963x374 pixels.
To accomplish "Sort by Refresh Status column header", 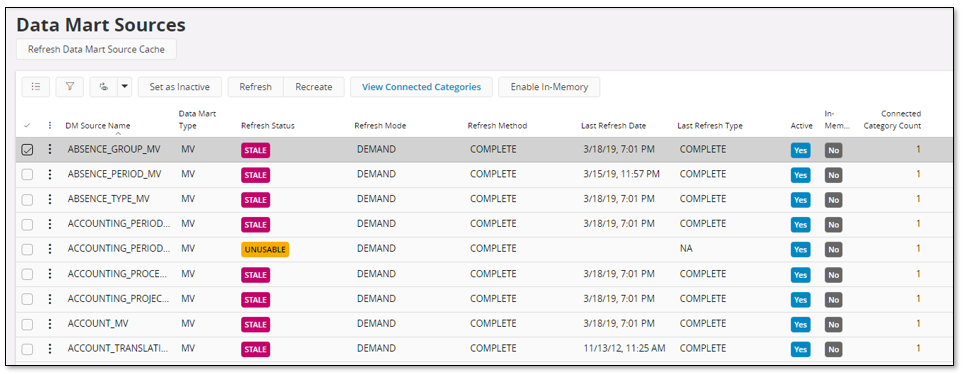I will pos(268,126).
